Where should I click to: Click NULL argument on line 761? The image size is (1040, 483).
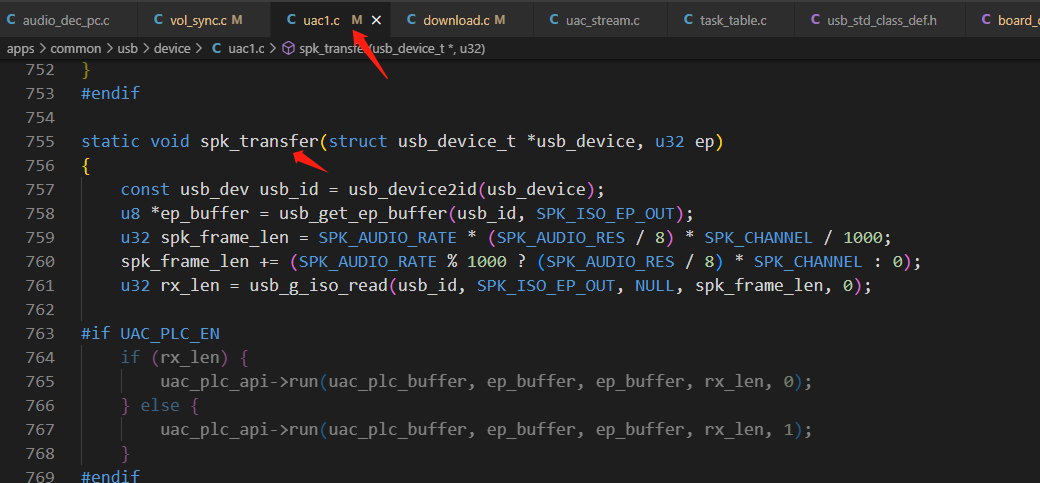[x=655, y=285]
